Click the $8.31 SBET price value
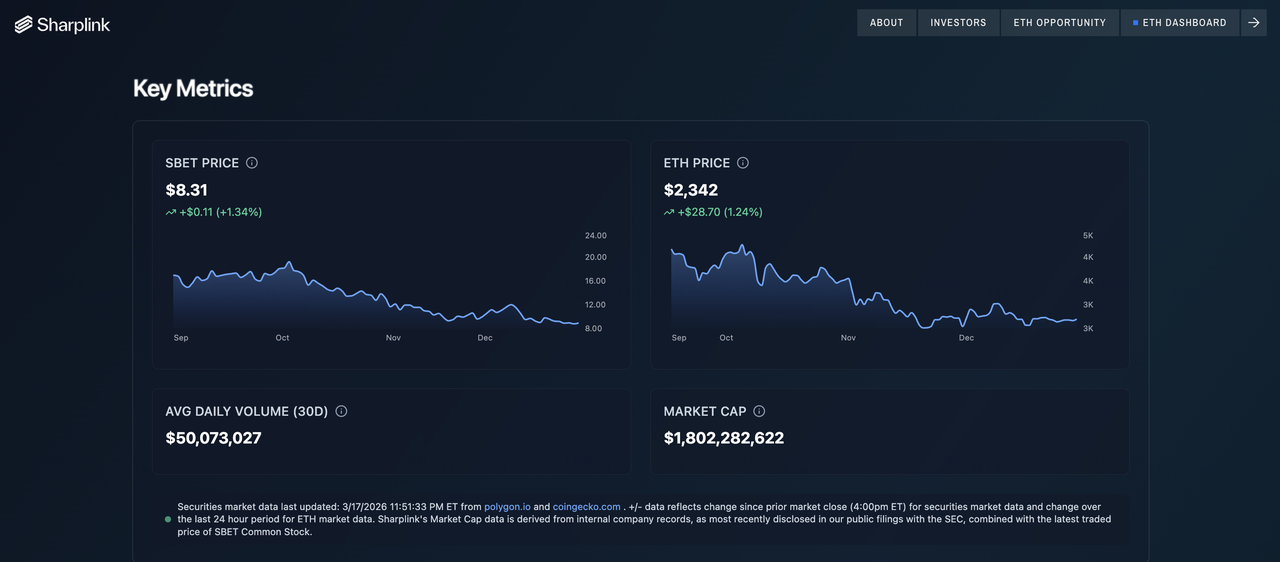The image size is (1280, 562). (187, 190)
